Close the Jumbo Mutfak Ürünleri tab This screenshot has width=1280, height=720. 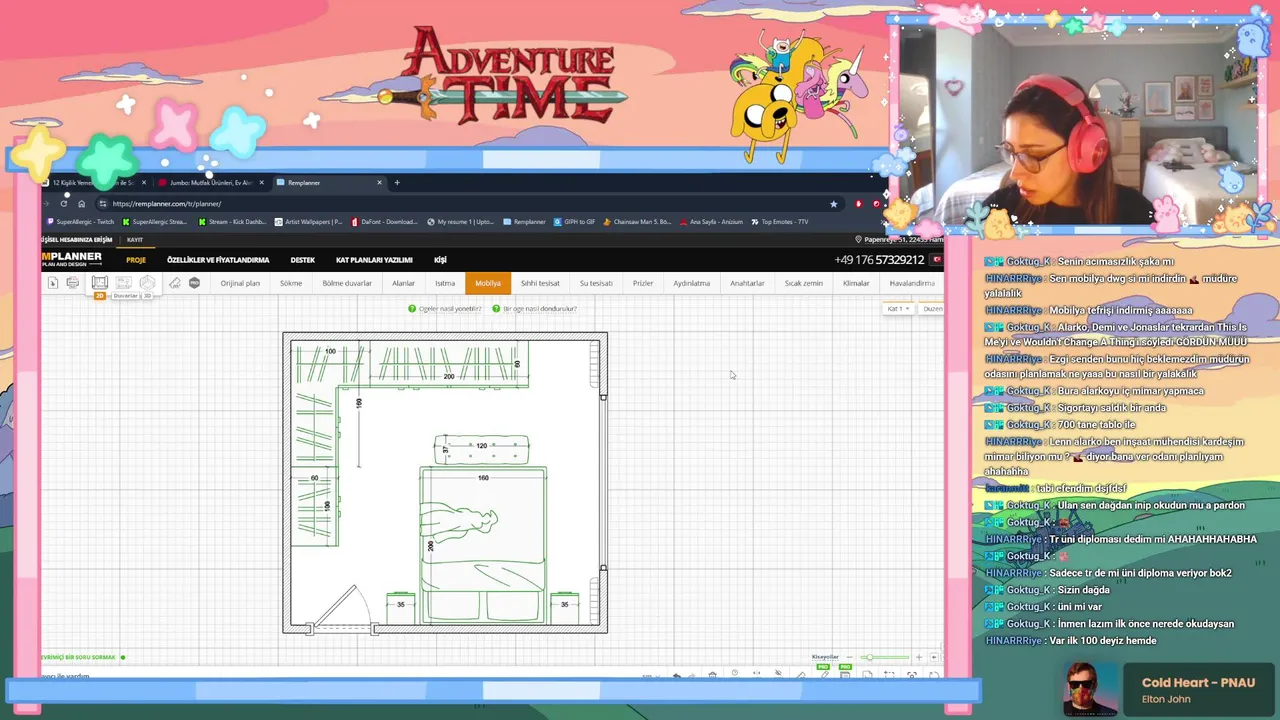coord(262,183)
